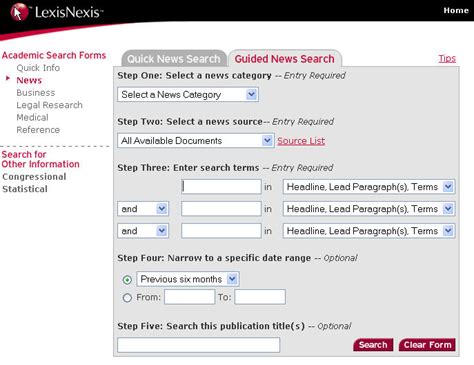This screenshot has width=474, height=365.
Task: Open the Tips link
Action: tap(447, 58)
